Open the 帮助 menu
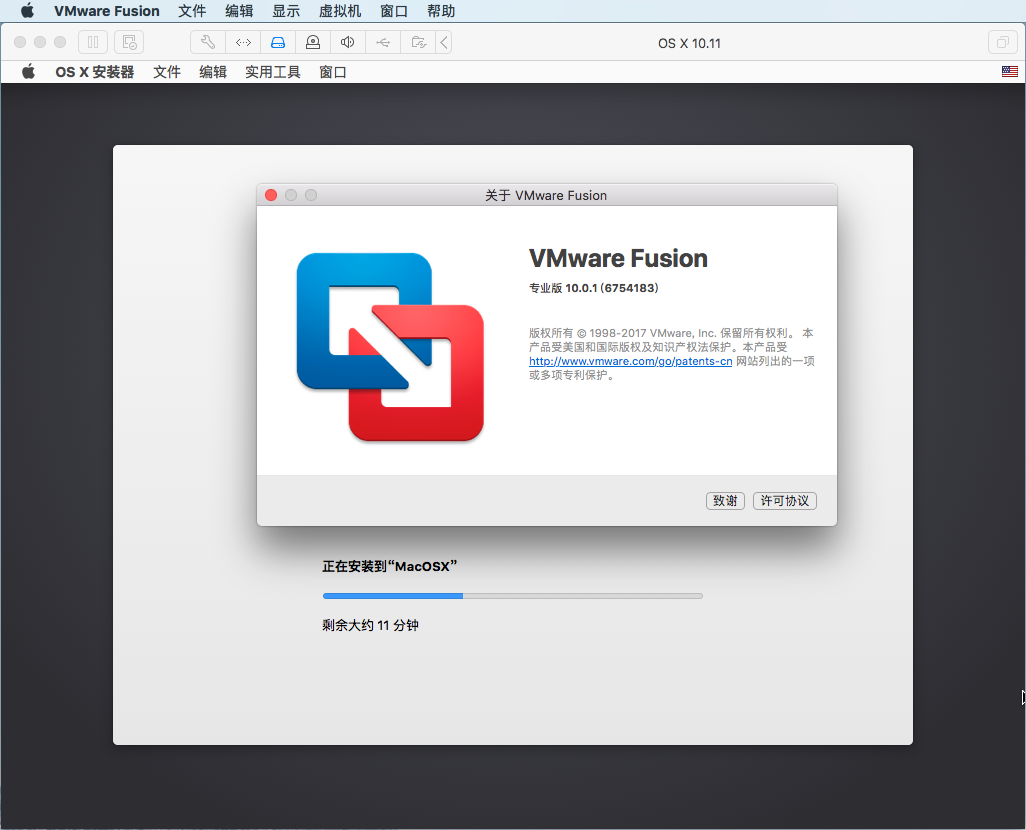This screenshot has height=830, width=1026. pos(441,11)
